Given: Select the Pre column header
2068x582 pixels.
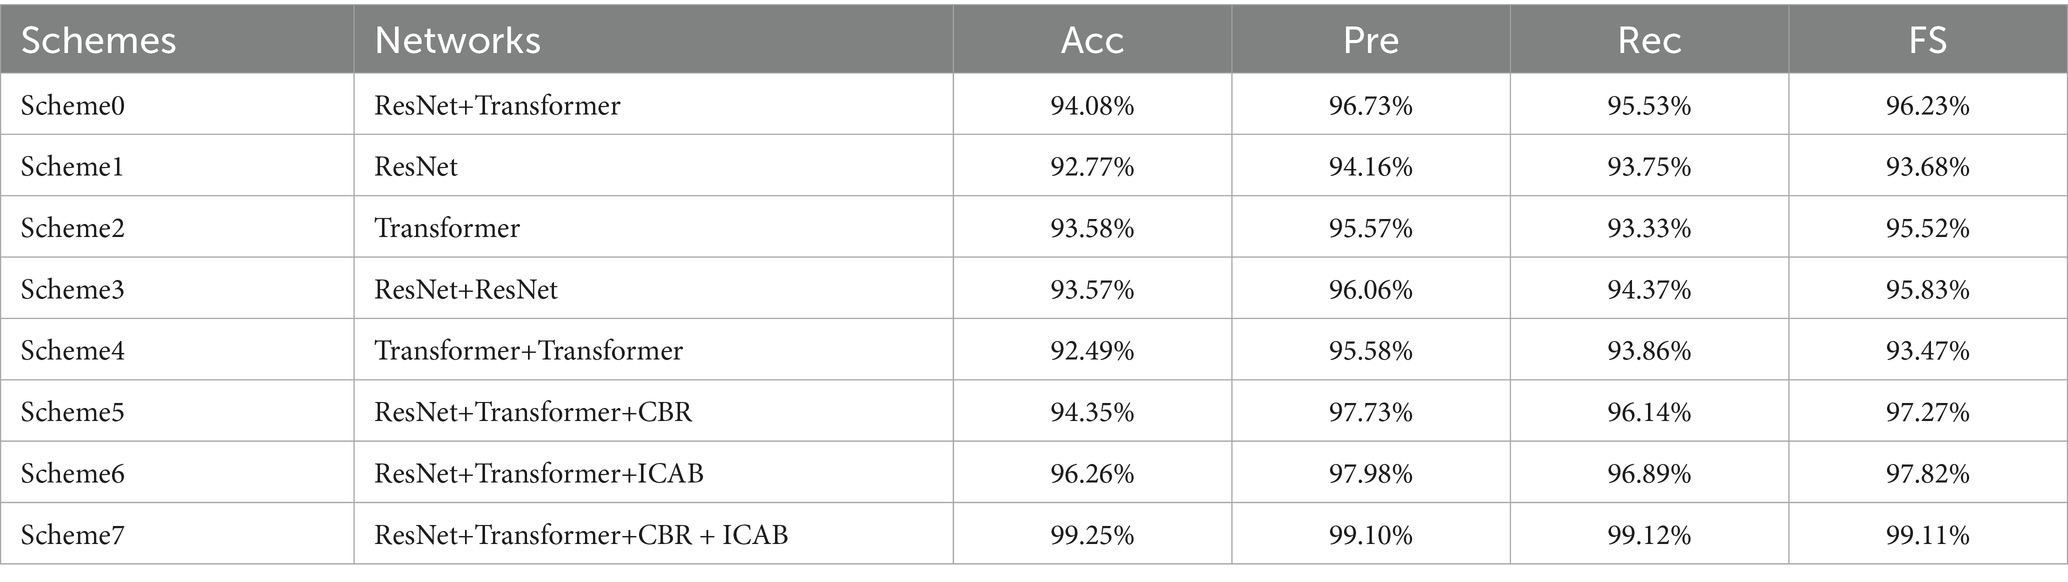Looking at the screenshot, I should coord(1370,41).
